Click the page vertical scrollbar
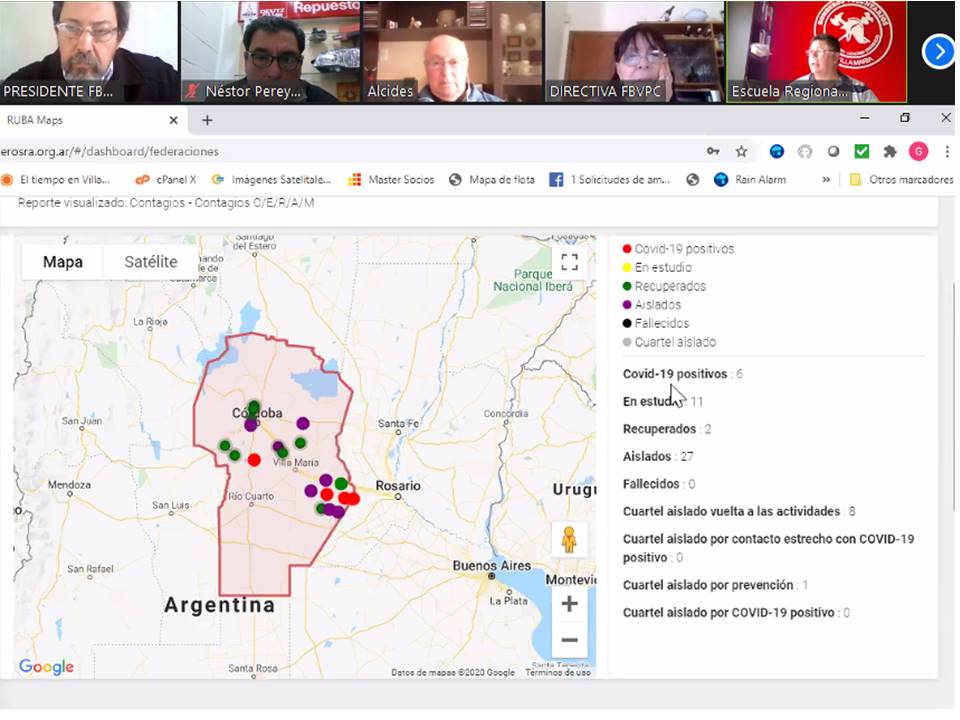This screenshot has height=720, width=960. point(955,395)
